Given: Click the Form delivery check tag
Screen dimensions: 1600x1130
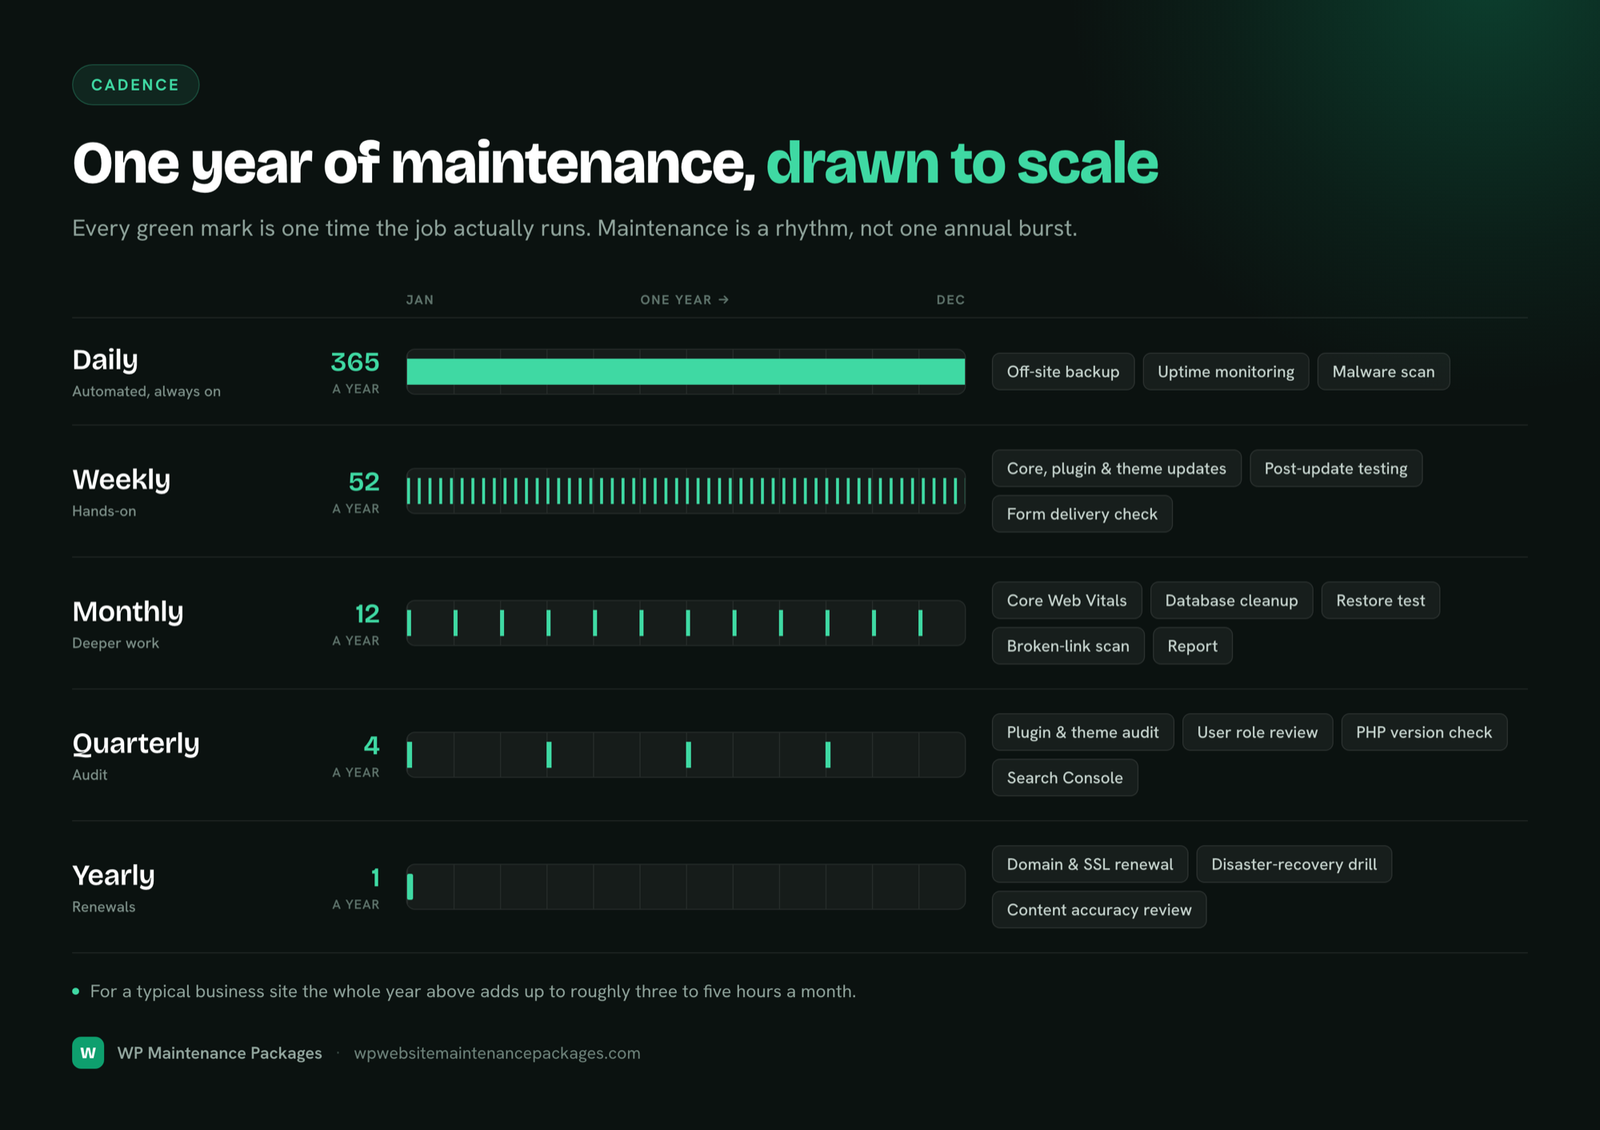Looking at the screenshot, I should tap(1082, 514).
